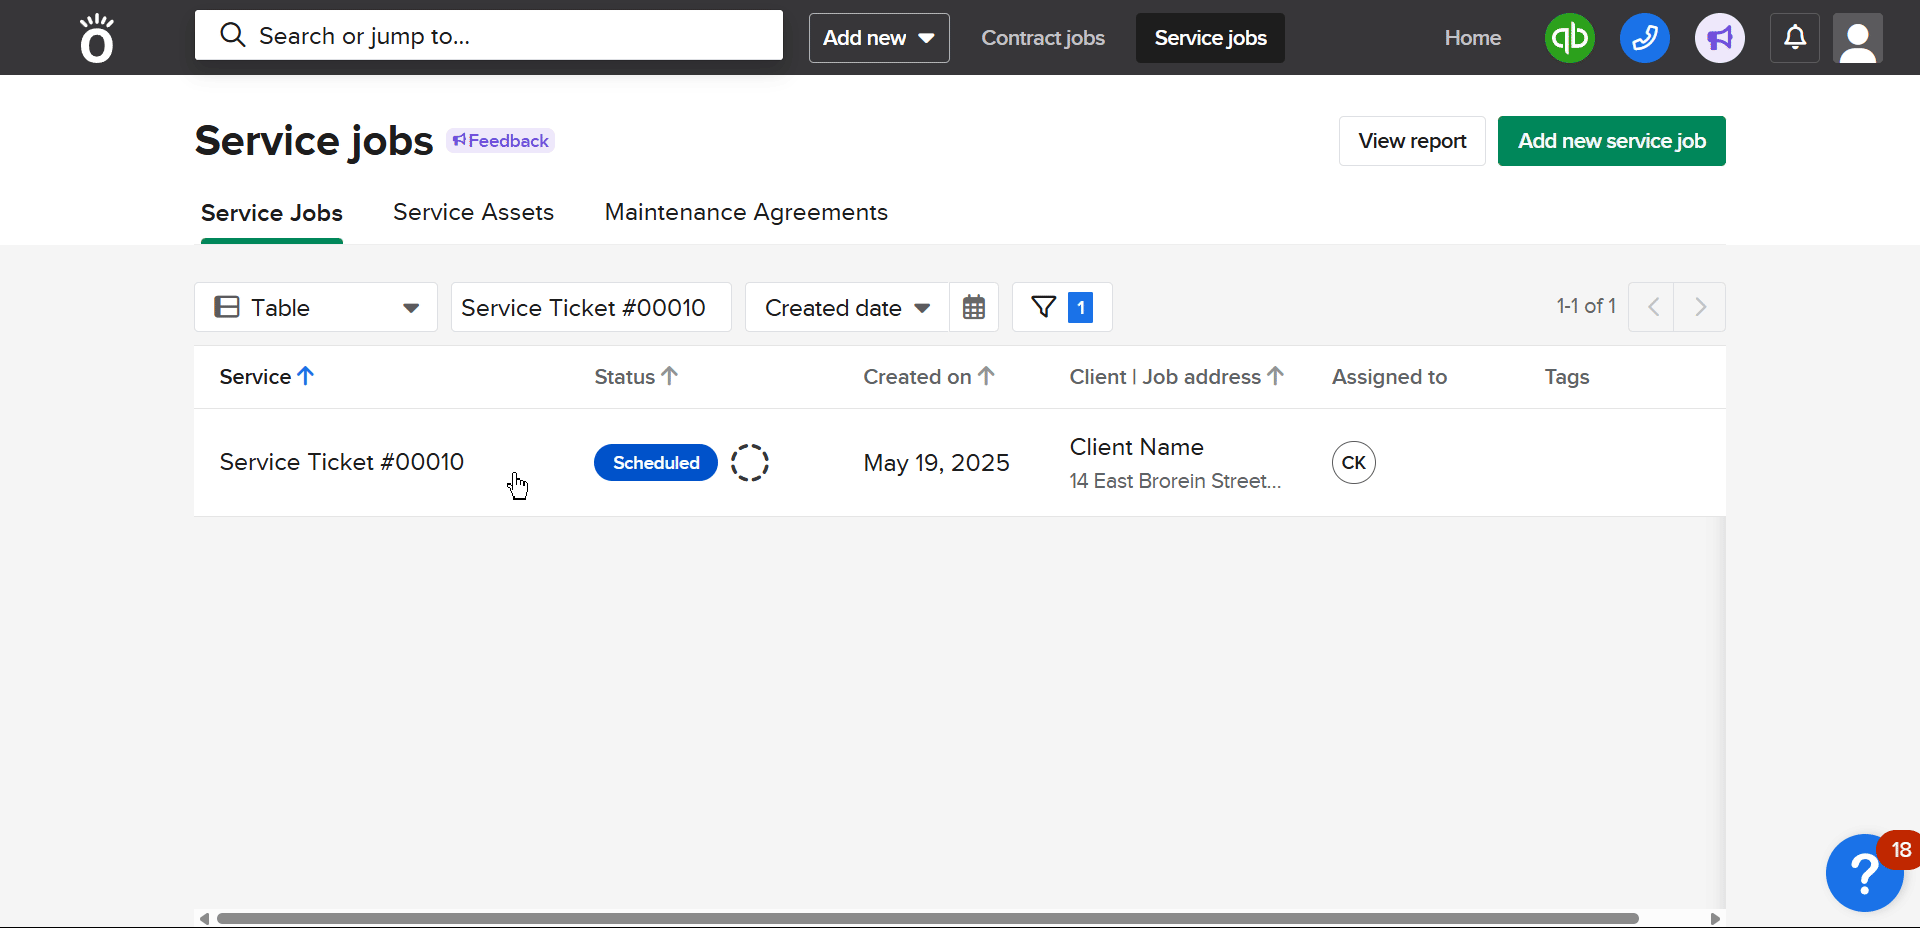The width and height of the screenshot is (1920, 928).
Task: Open the notifications bell
Action: pos(1795,38)
